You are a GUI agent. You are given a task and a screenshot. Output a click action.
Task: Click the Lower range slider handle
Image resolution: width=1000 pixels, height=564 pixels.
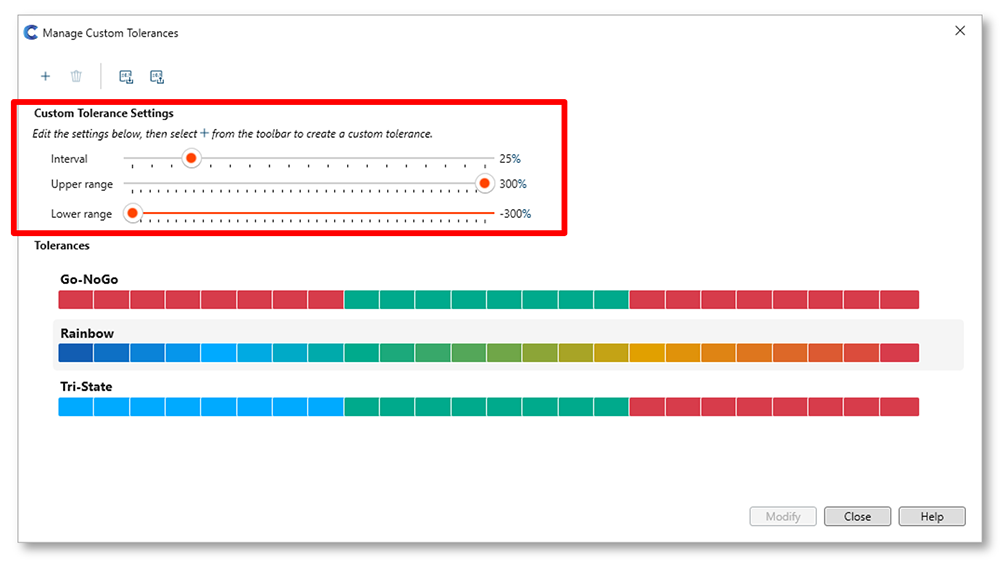point(132,213)
